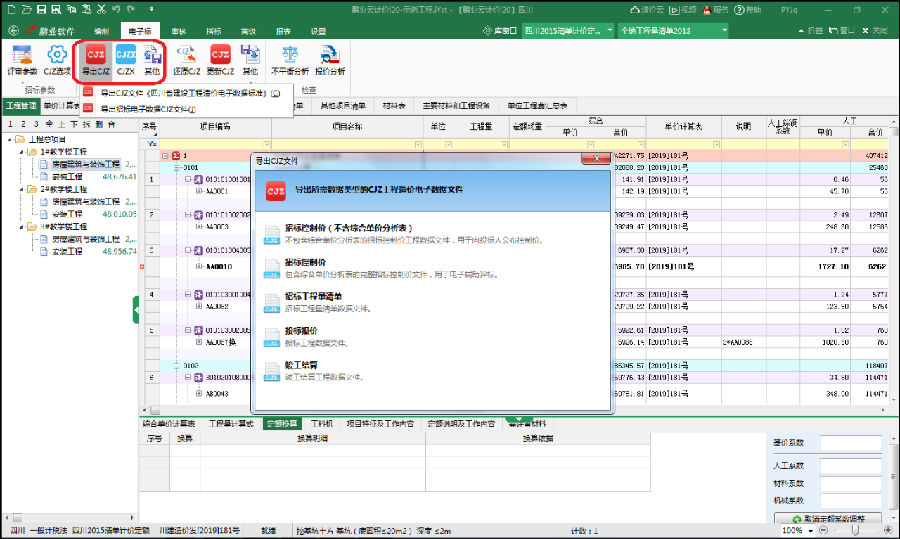Collapse the 1#教学楼工程 tree node

[20, 151]
